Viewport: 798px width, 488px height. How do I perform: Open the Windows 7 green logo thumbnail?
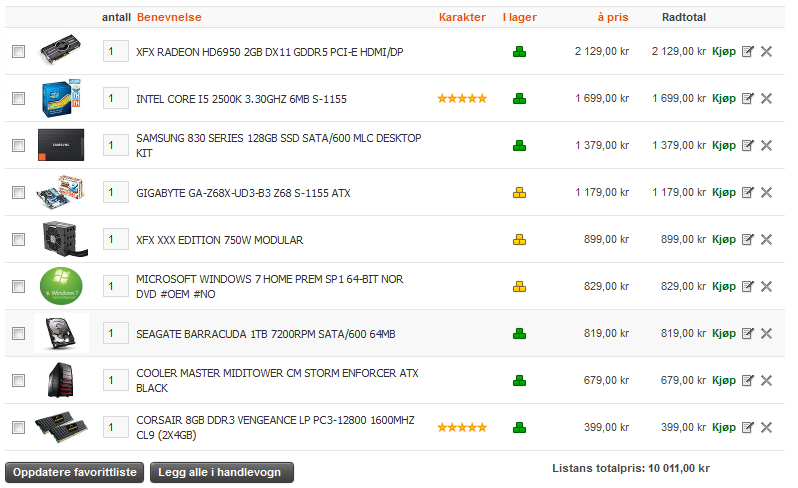(61, 286)
